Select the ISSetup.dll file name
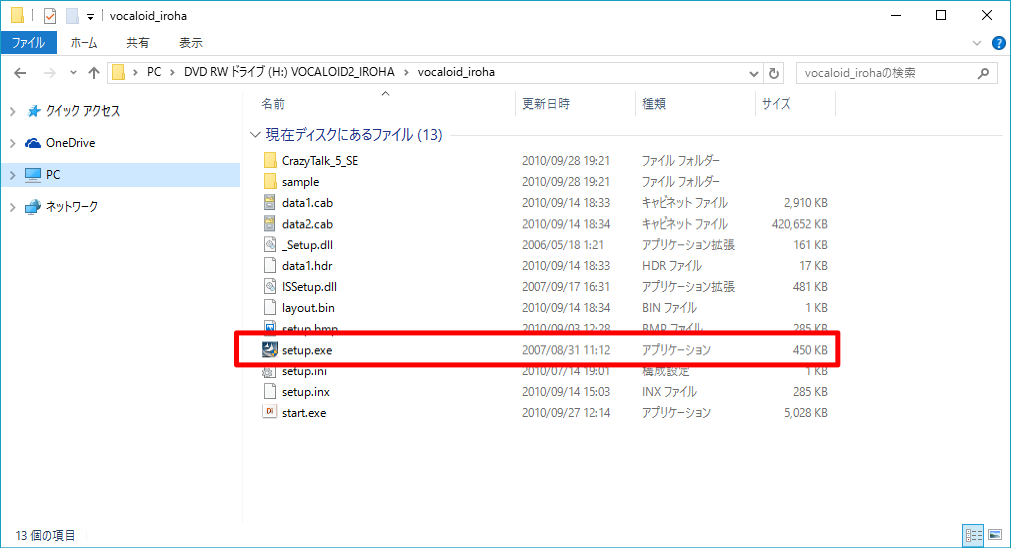The height and width of the screenshot is (548, 1011). (x=309, y=287)
